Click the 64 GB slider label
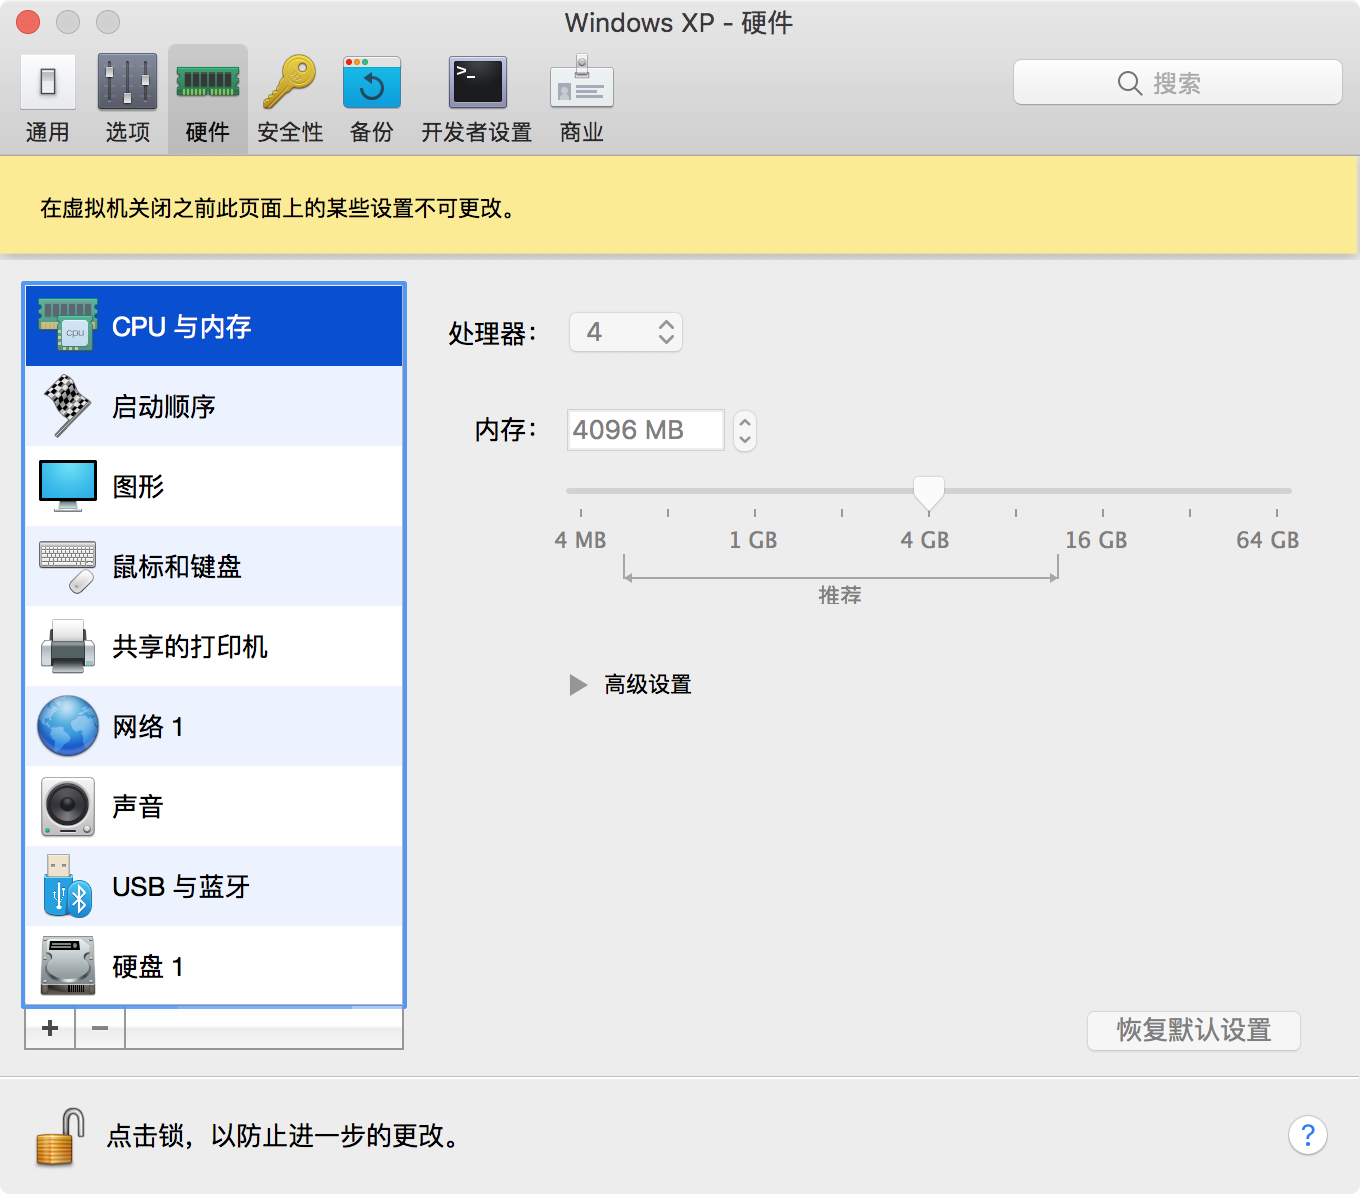Viewport: 1360px width, 1194px height. click(x=1267, y=540)
